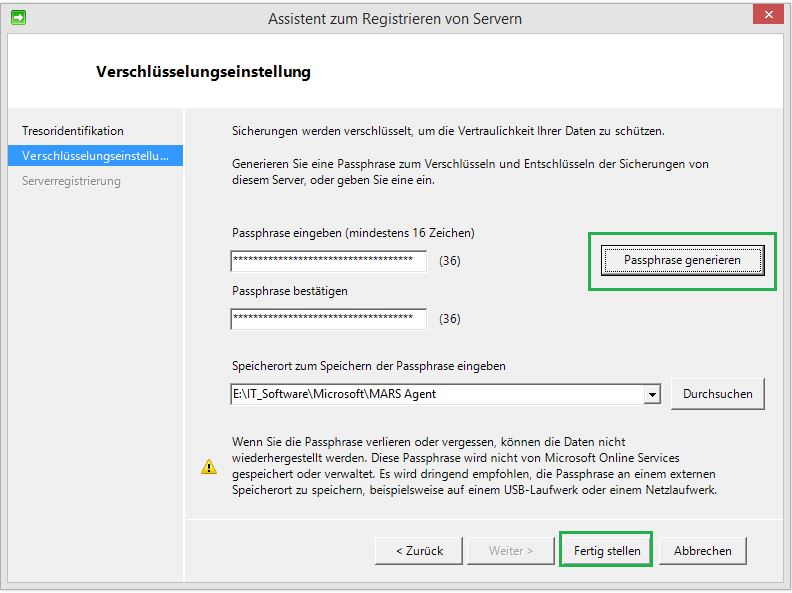
Task: Select the Verschlüsselungseinstellu... step in sidebar
Action: [x=95, y=156]
